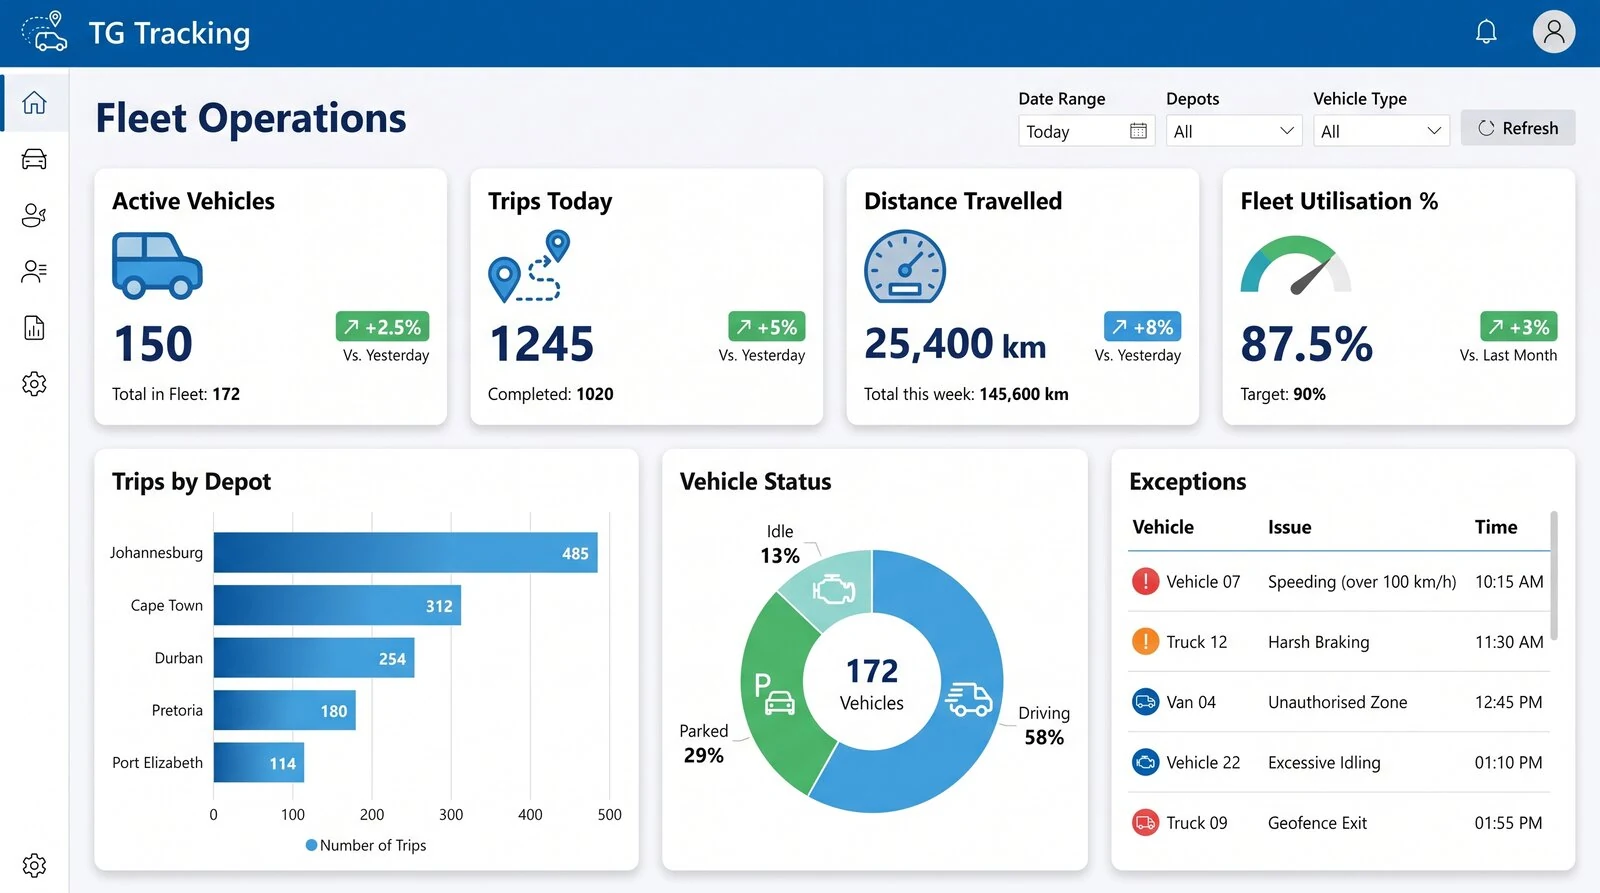Open the bottom gear icon in sidebar
Screen dimensions: 1600x893
coord(34,865)
